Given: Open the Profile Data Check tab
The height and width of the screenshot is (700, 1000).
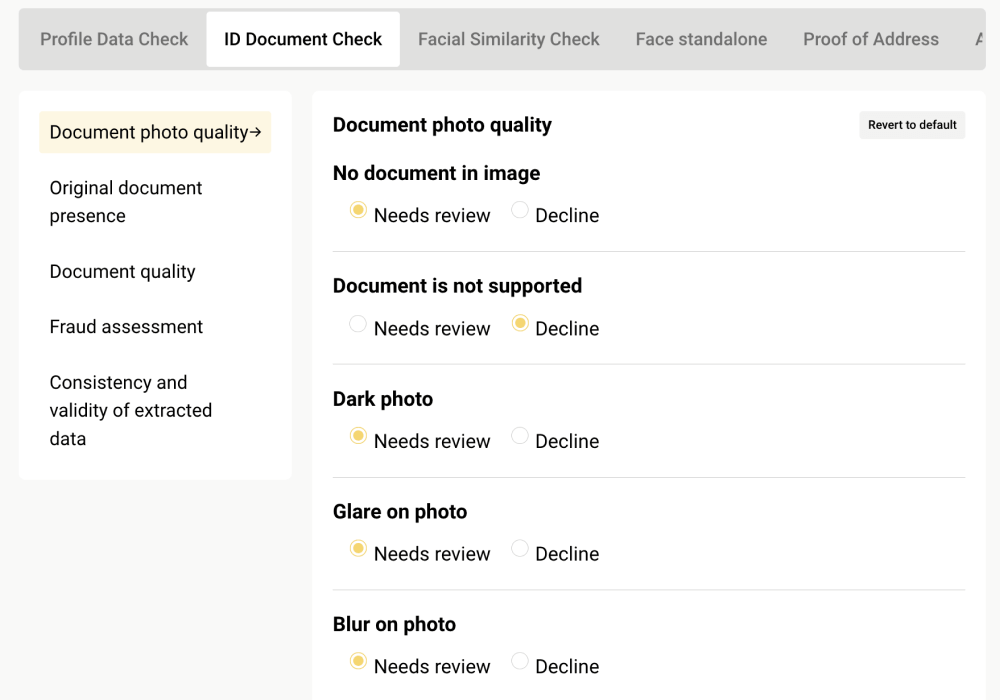Looking at the screenshot, I should (x=114, y=40).
